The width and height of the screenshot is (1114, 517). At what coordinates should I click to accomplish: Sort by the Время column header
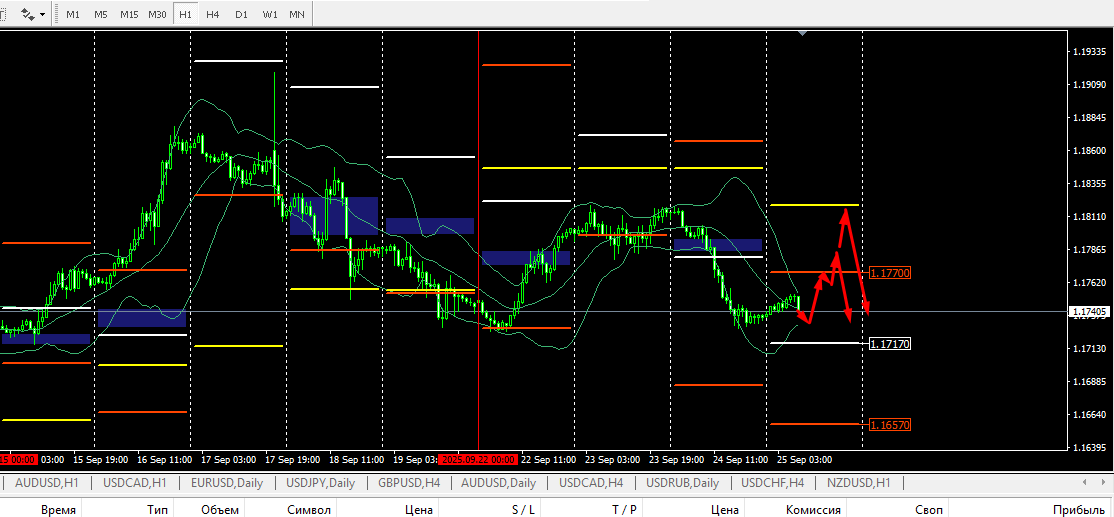click(58, 509)
